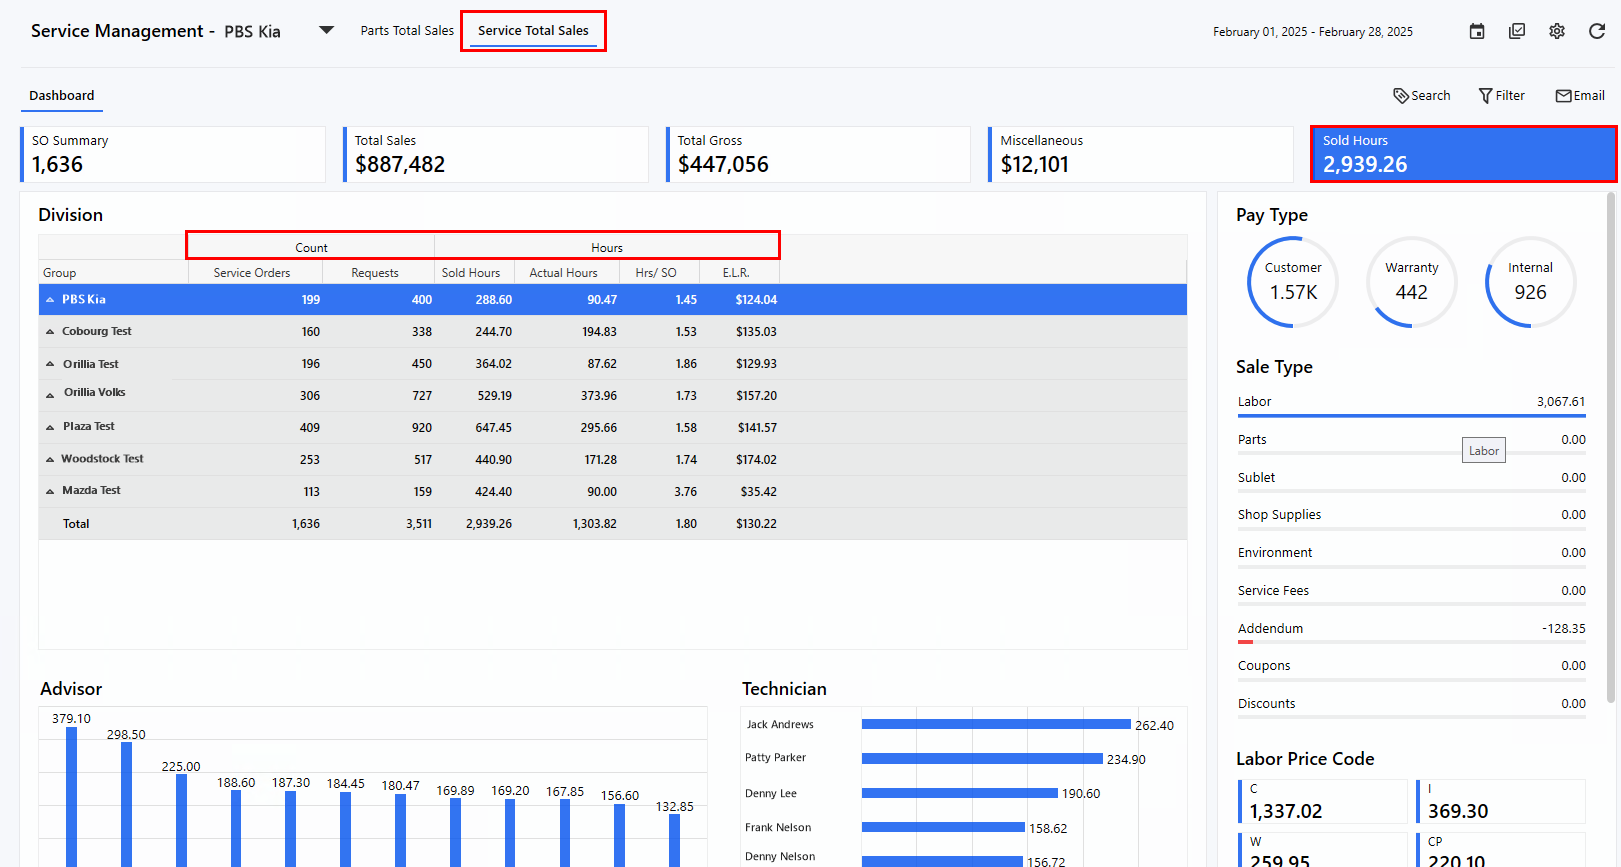This screenshot has width=1621, height=867.
Task: Click Jack Andrews technician bar
Action: coord(995,724)
